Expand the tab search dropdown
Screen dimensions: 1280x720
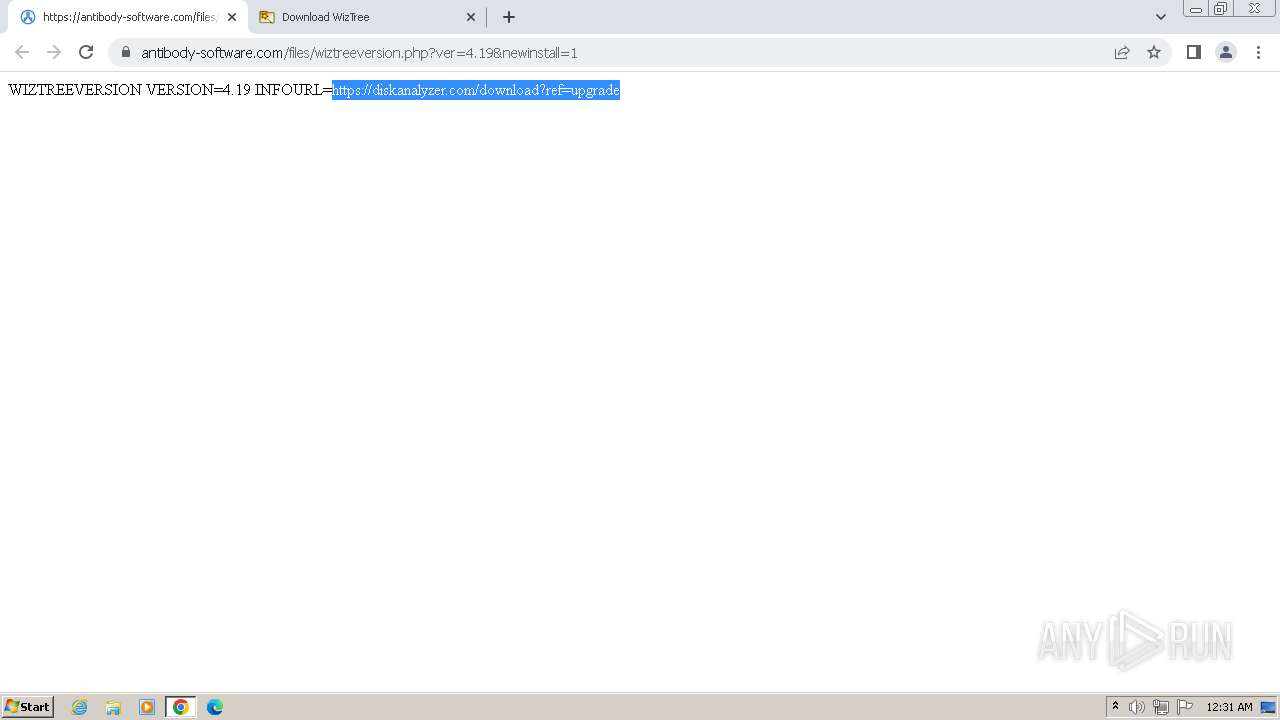coord(1161,17)
